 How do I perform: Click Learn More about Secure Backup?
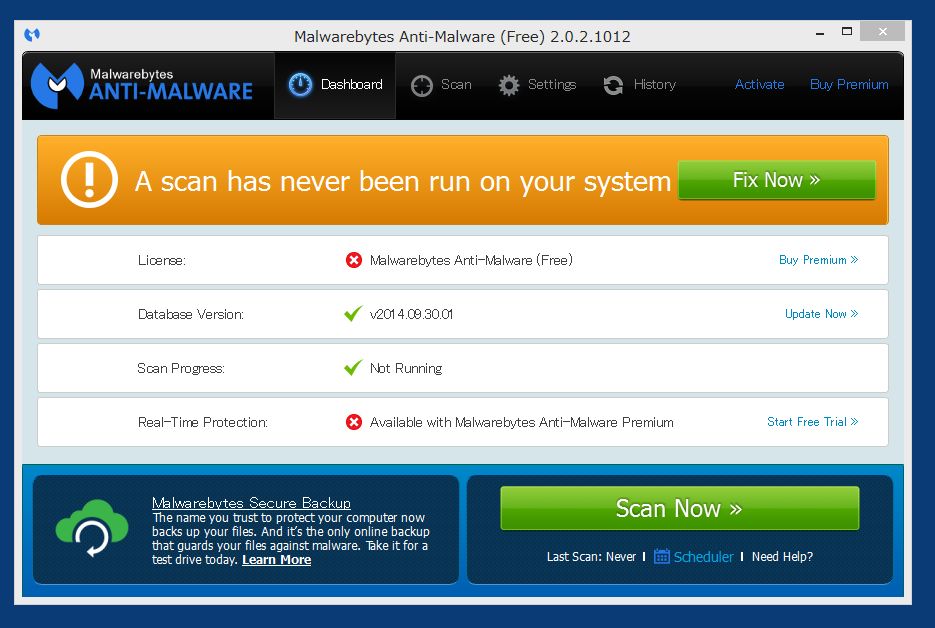[277, 559]
